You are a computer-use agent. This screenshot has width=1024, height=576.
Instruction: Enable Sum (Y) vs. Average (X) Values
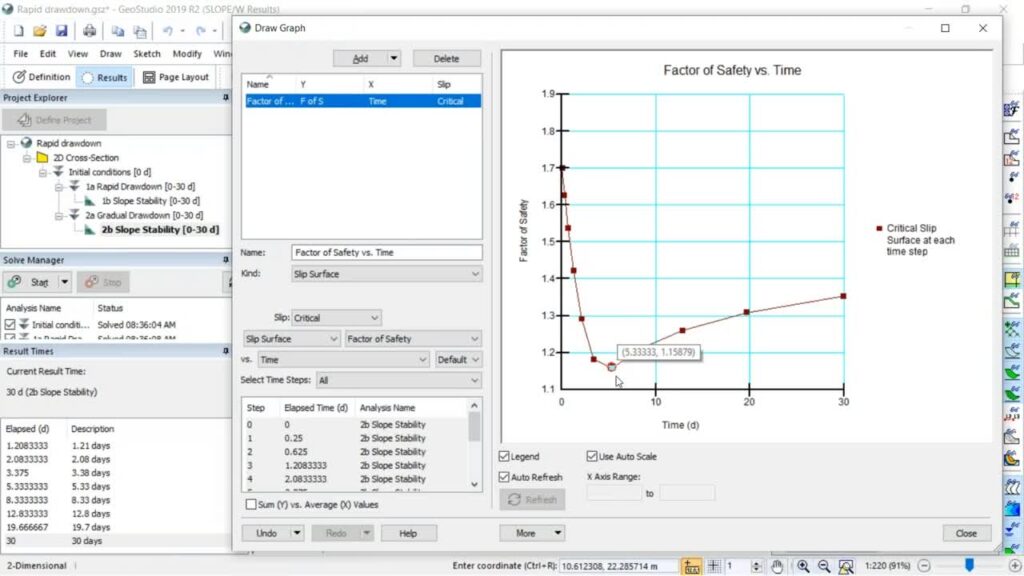[251, 505]
